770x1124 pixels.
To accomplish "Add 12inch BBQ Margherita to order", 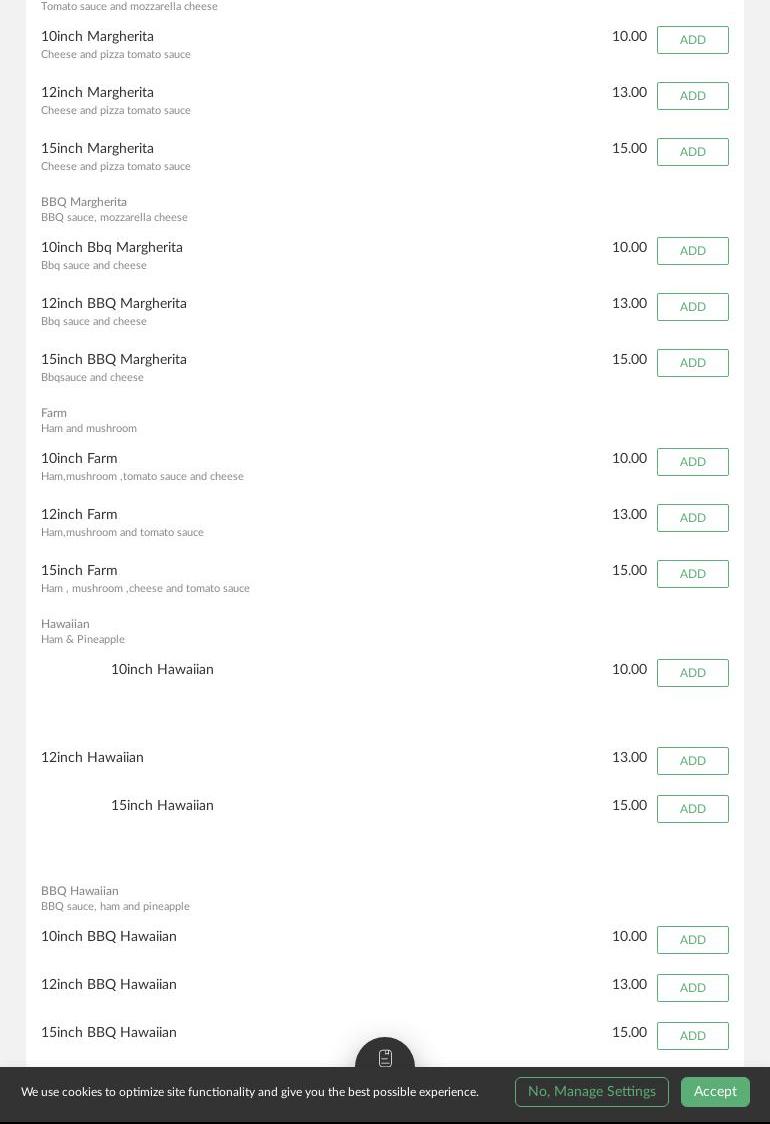I will (x=693, y=307).
